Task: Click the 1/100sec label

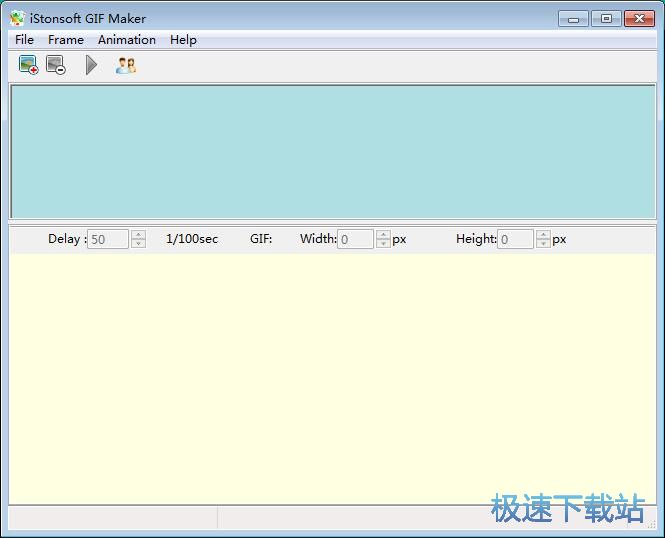Action: pyautogui.click(x=192, y=239)
